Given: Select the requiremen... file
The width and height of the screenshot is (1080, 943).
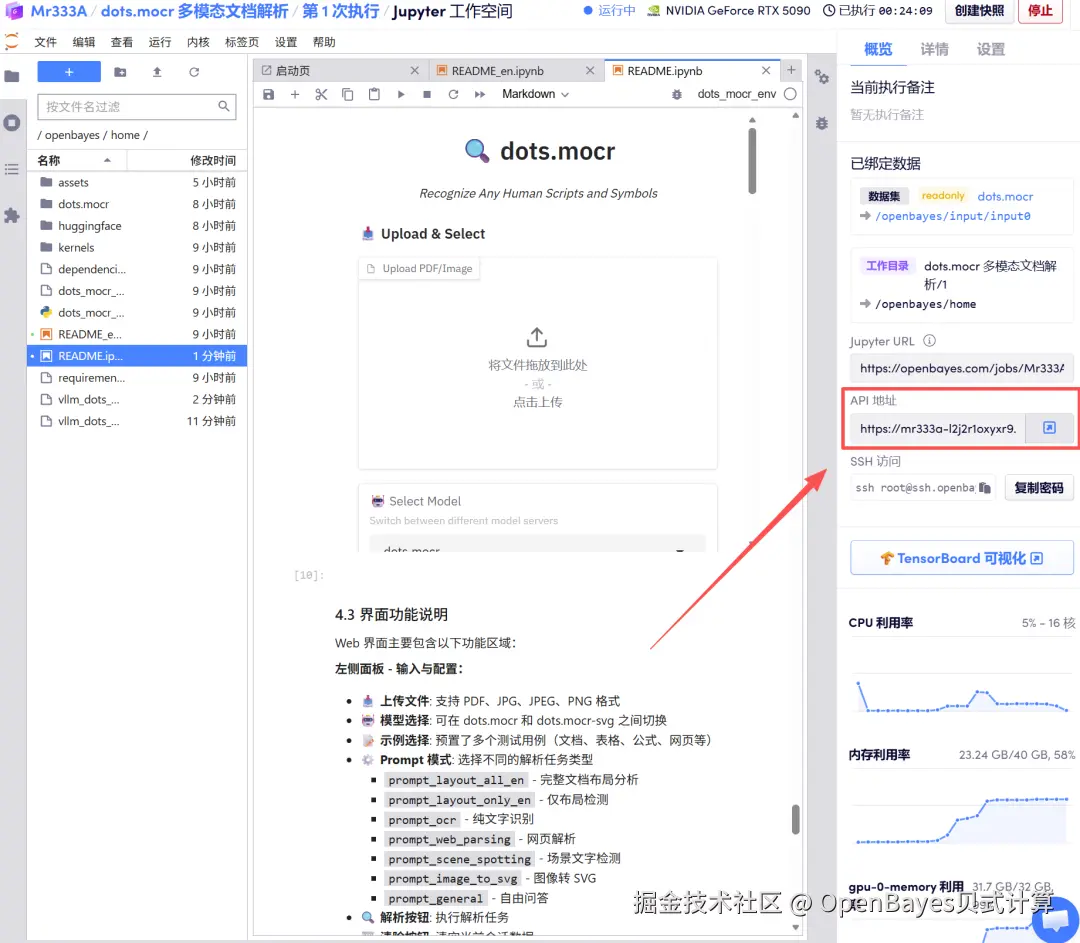Looking at the screenshot, I should 138,377.
